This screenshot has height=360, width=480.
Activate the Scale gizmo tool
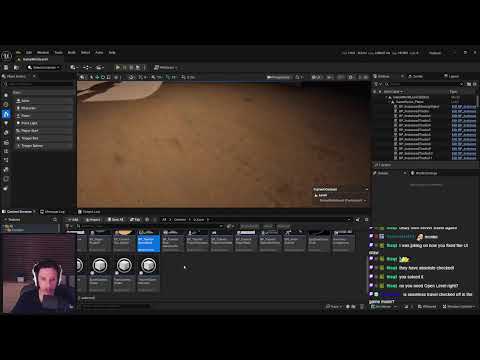[109, 77]
